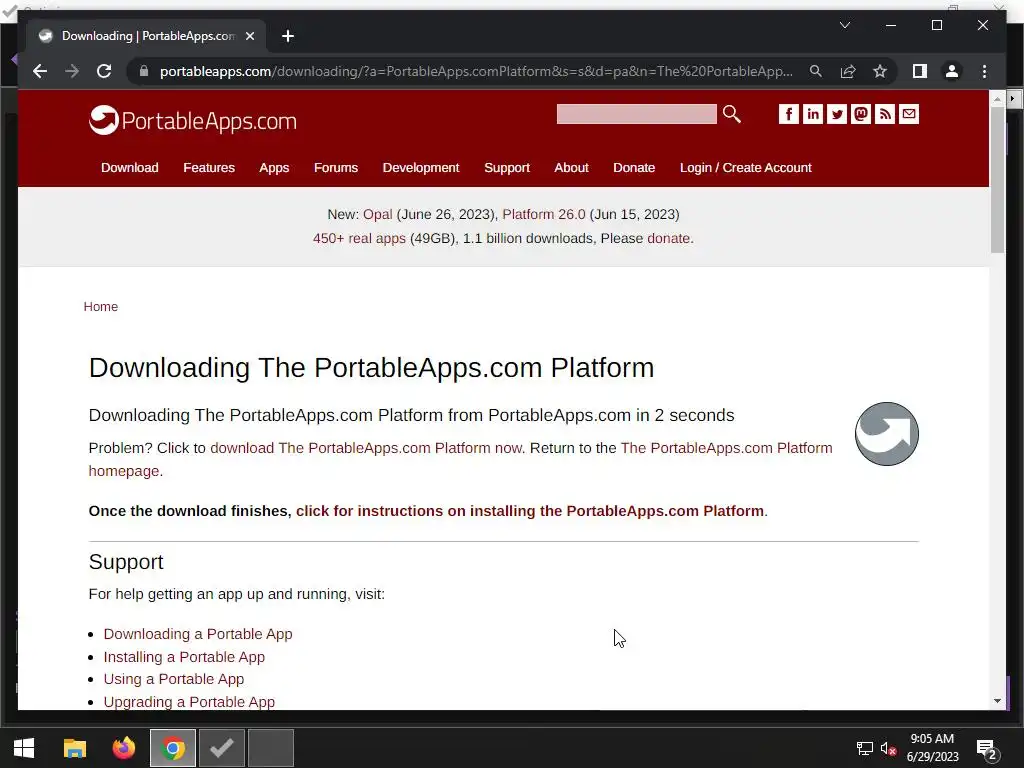Click the zoom magnifier icon in address bar
1024x768 pixels.
pos(816,71)
